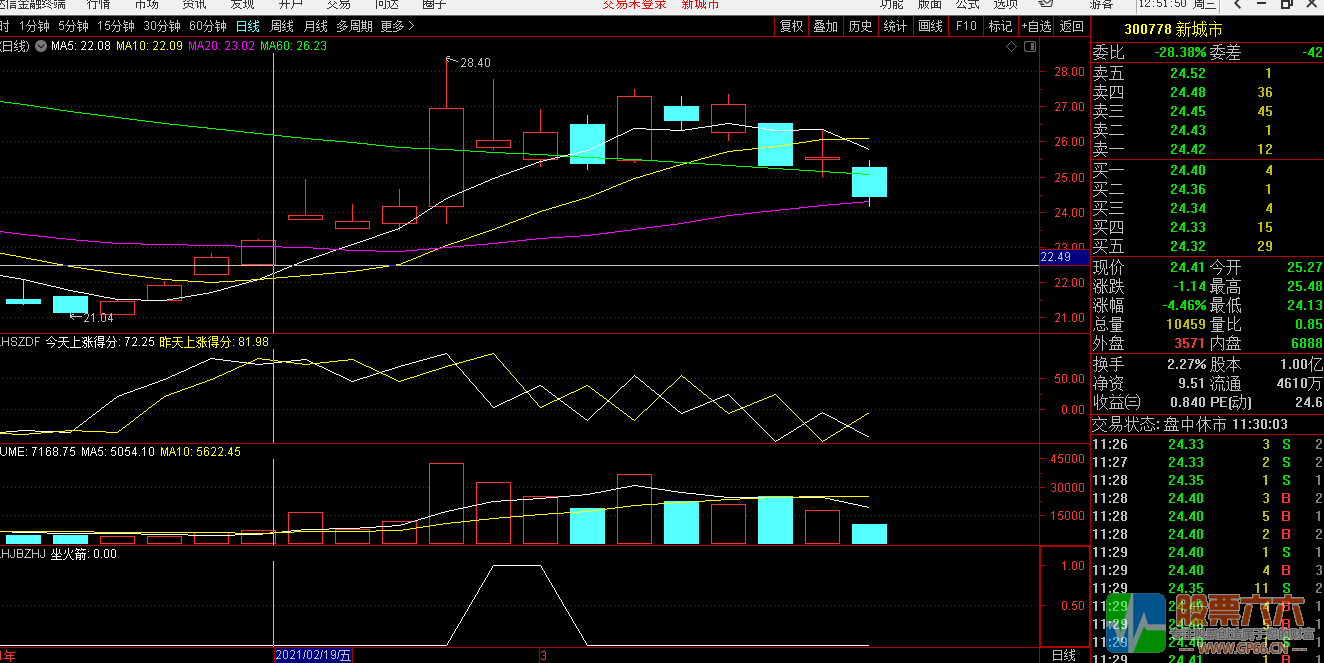Open the 公式 menu
Viewport: 1324px width, 663px height.
tap(967, 5)
